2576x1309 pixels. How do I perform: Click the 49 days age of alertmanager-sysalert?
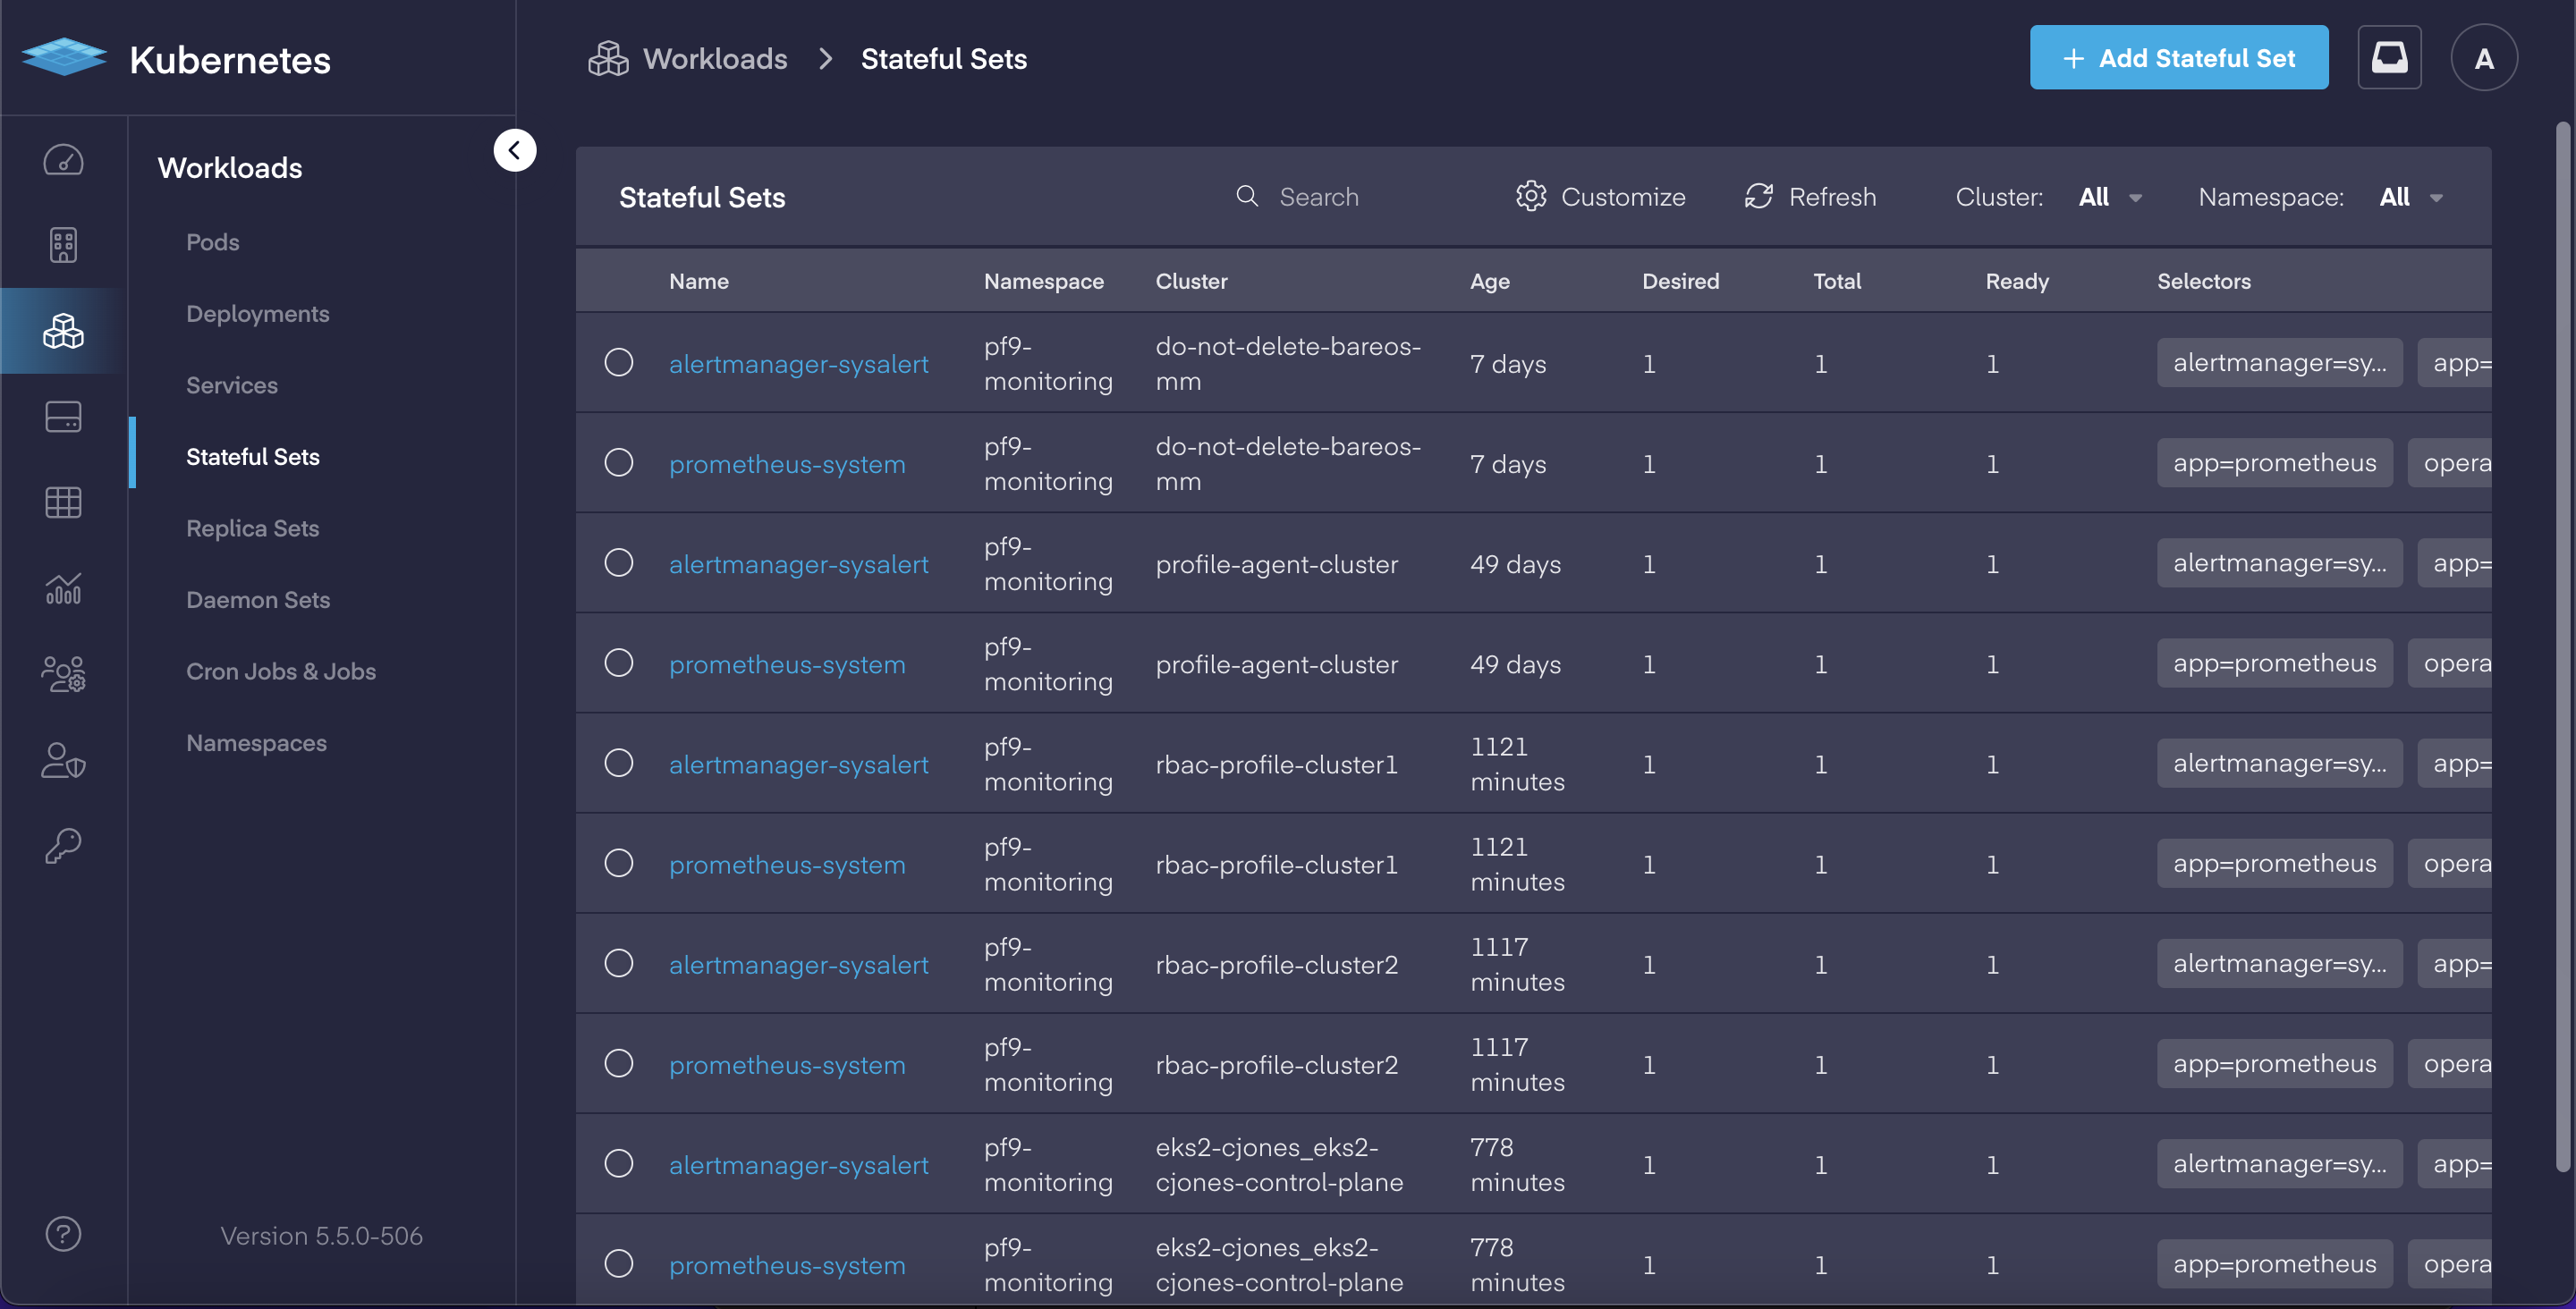point(1515,564)
